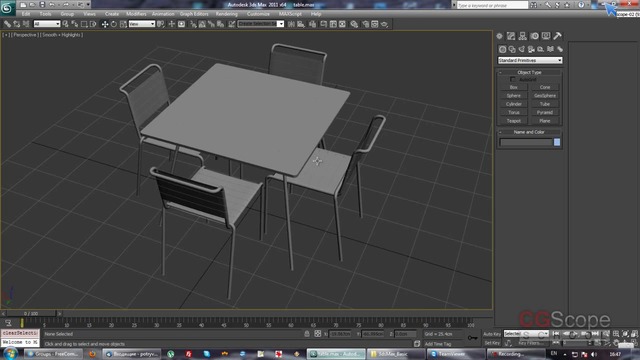
Task: Toggle the Selection Lock padlock icon
Action: tap(307, 334)
